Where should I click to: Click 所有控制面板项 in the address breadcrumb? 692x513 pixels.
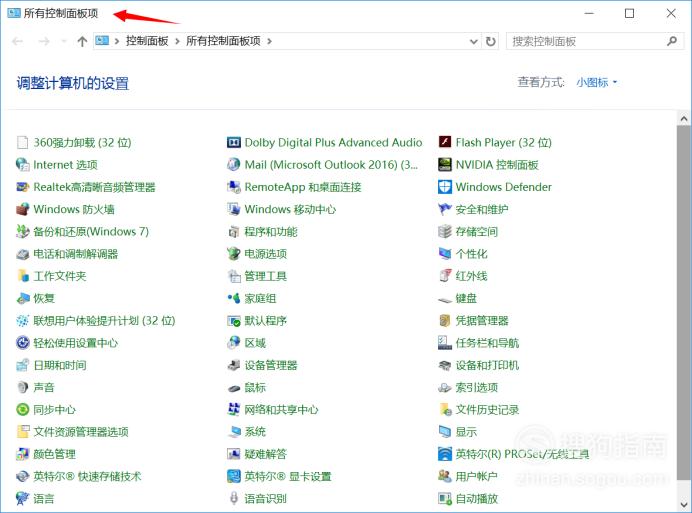(x=223, y=41)
